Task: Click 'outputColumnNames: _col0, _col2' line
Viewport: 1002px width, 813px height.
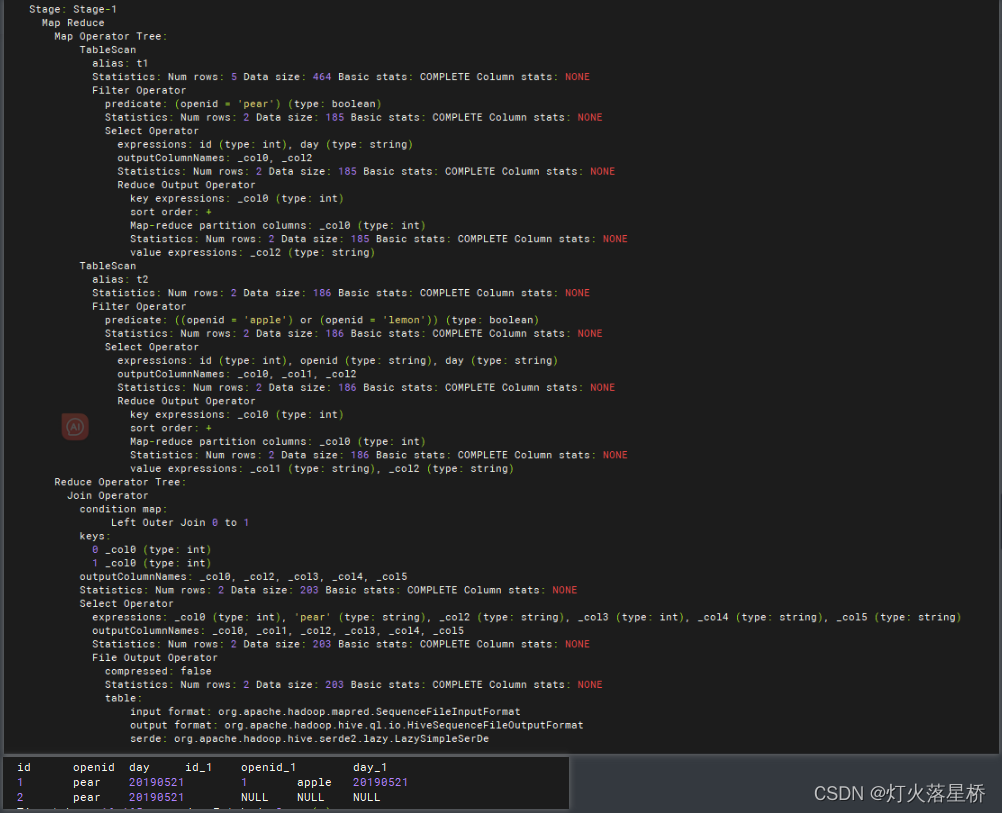Action: pyautogui.click(x=215, y=158)
